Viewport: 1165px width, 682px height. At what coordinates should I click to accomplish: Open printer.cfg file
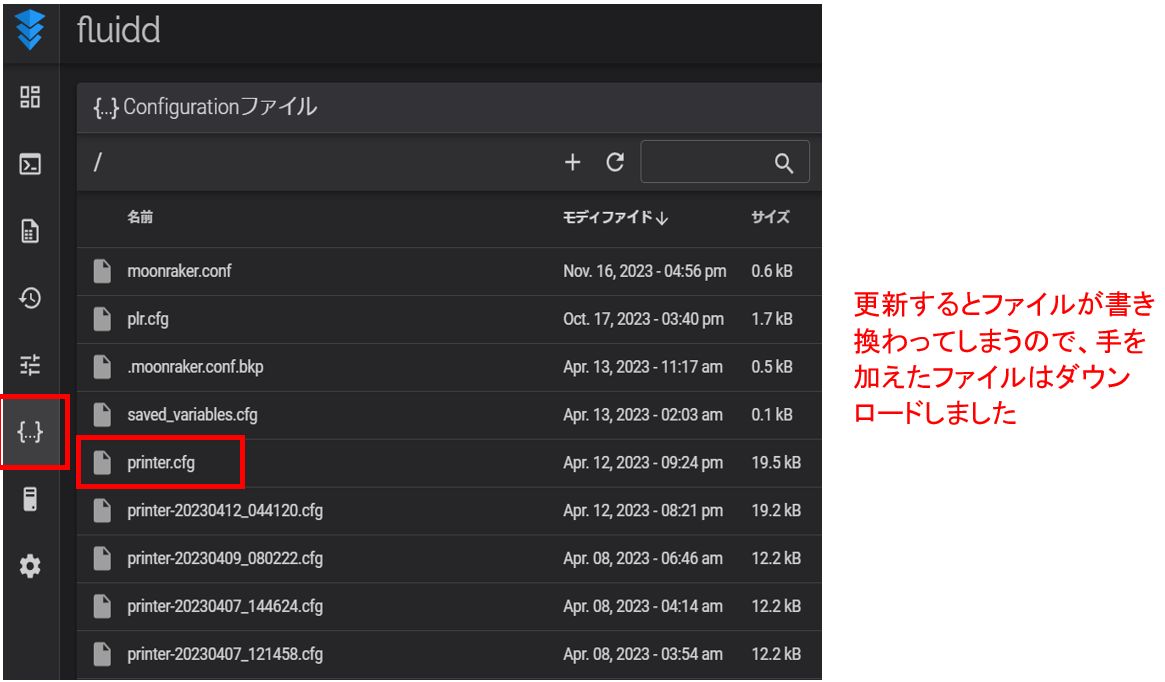[160, 463]
